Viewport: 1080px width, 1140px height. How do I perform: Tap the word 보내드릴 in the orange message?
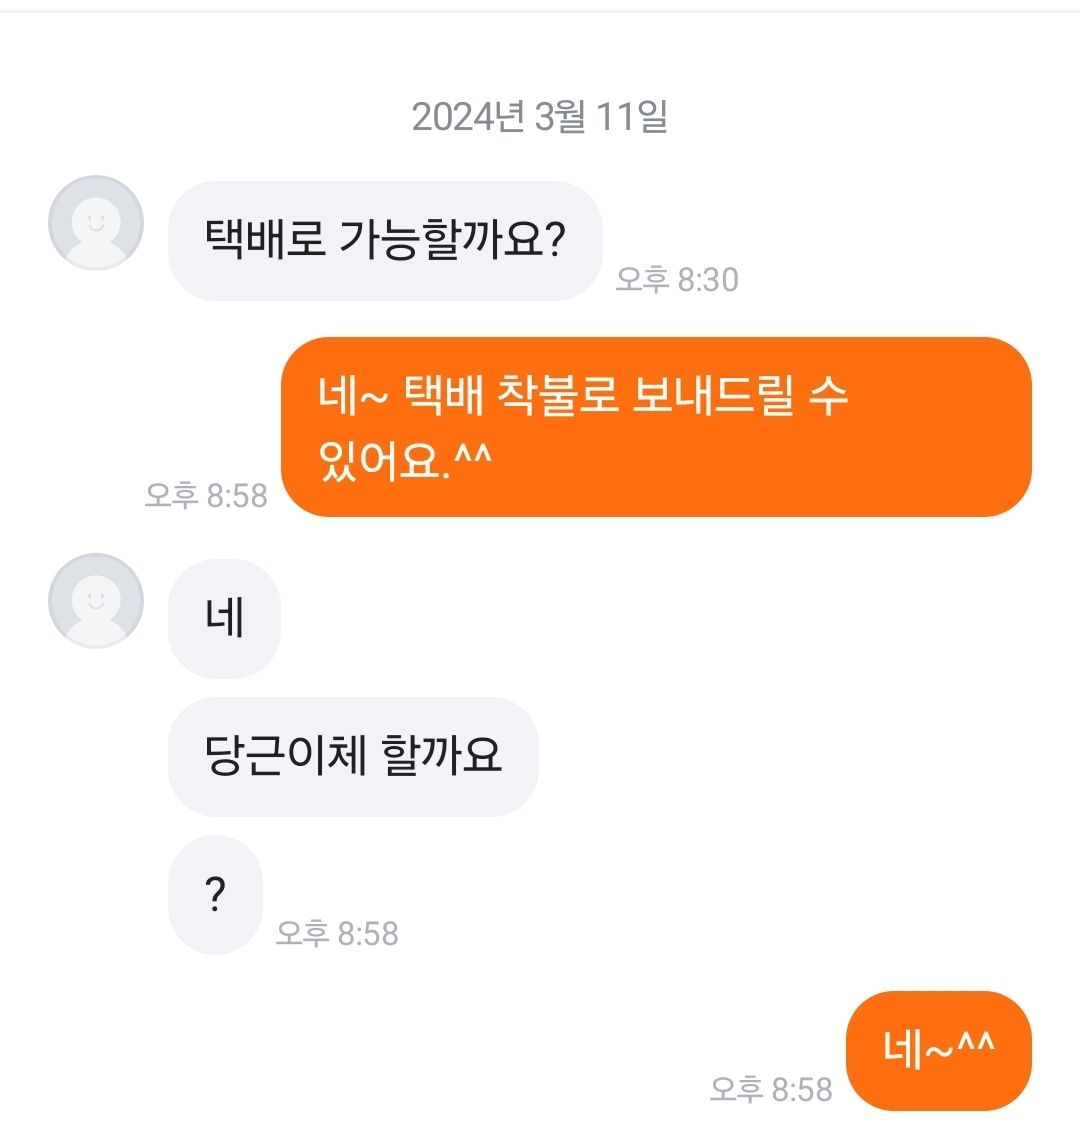tap(714, 396)
